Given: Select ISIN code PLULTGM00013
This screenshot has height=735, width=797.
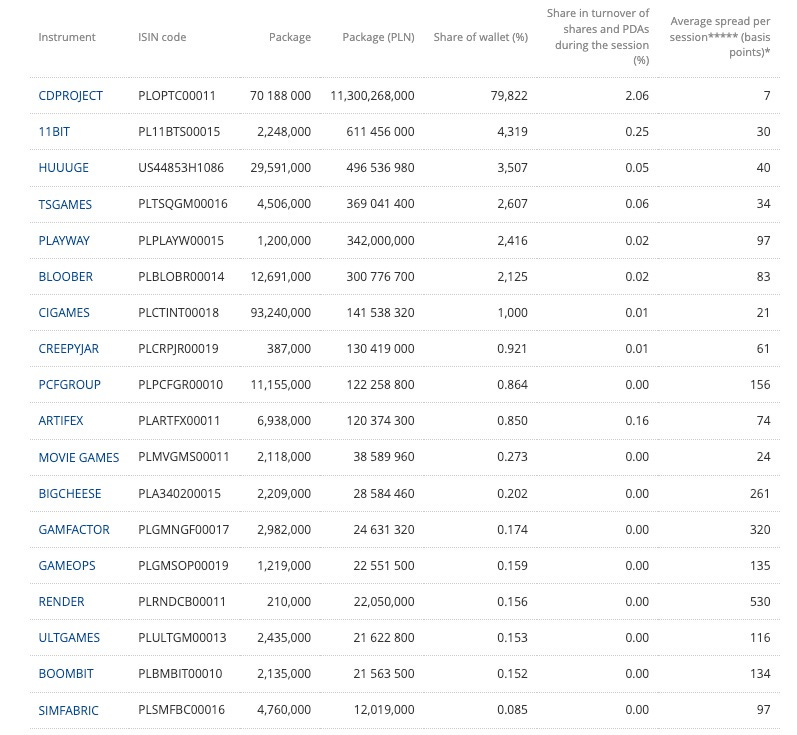Looking at the screenshot, I should click(x=182, y=638).
